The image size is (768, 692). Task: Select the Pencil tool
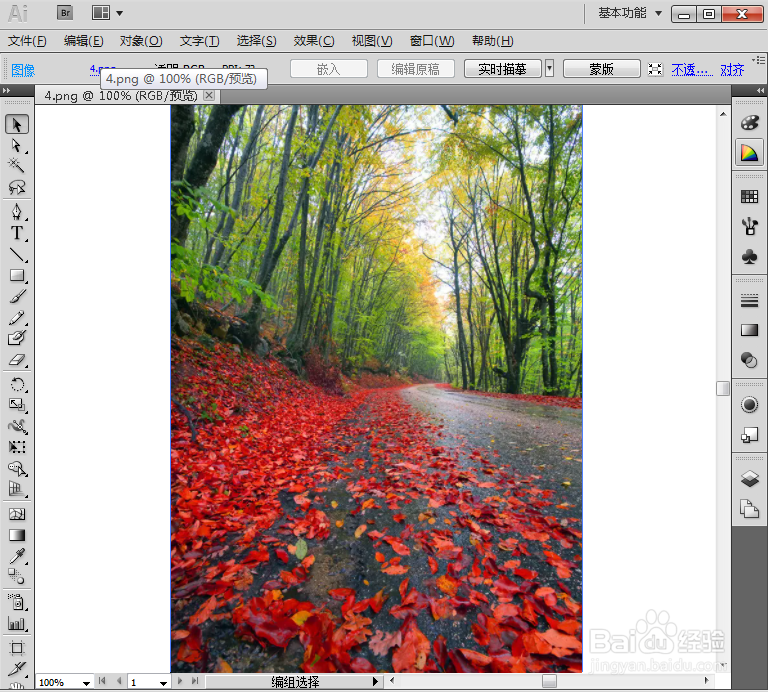click(x=17, y=317)
